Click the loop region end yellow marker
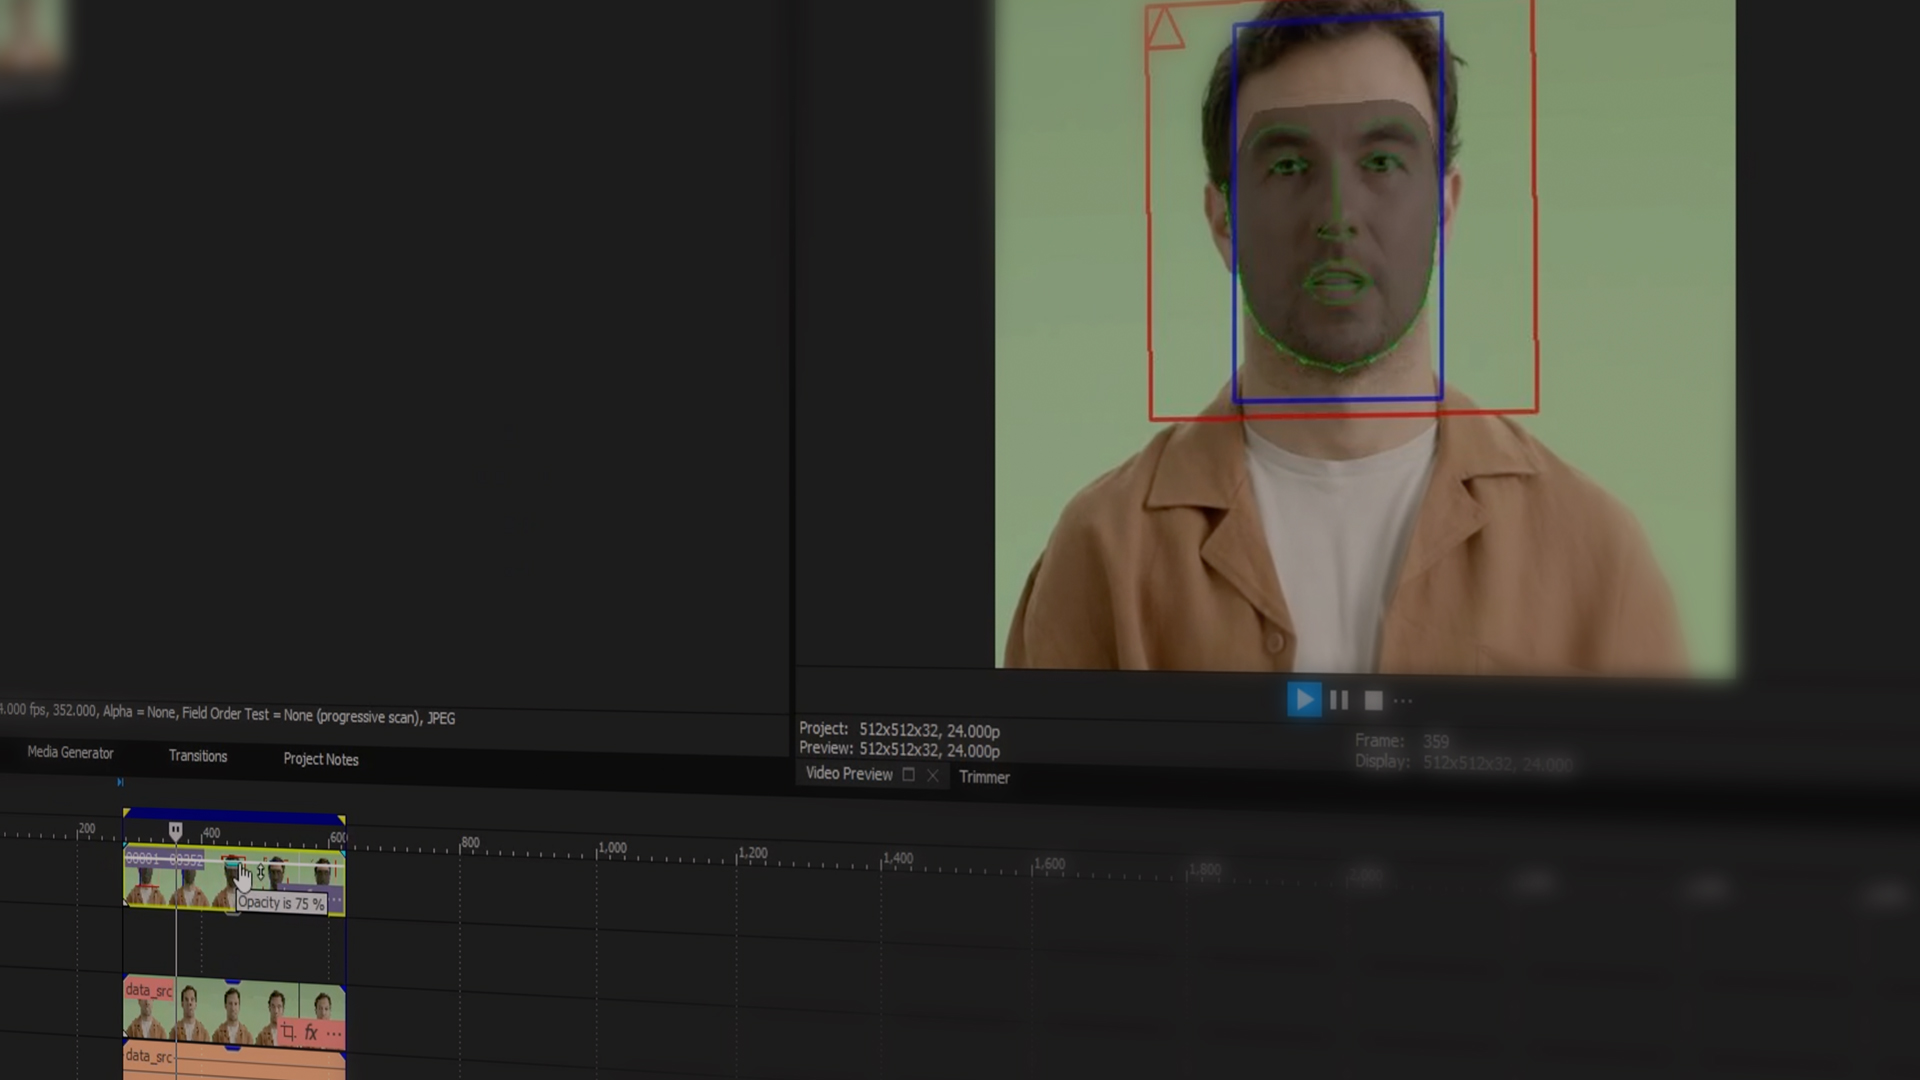The width and height of the screenshot is (1920, 1080). [x=342, y=820]
